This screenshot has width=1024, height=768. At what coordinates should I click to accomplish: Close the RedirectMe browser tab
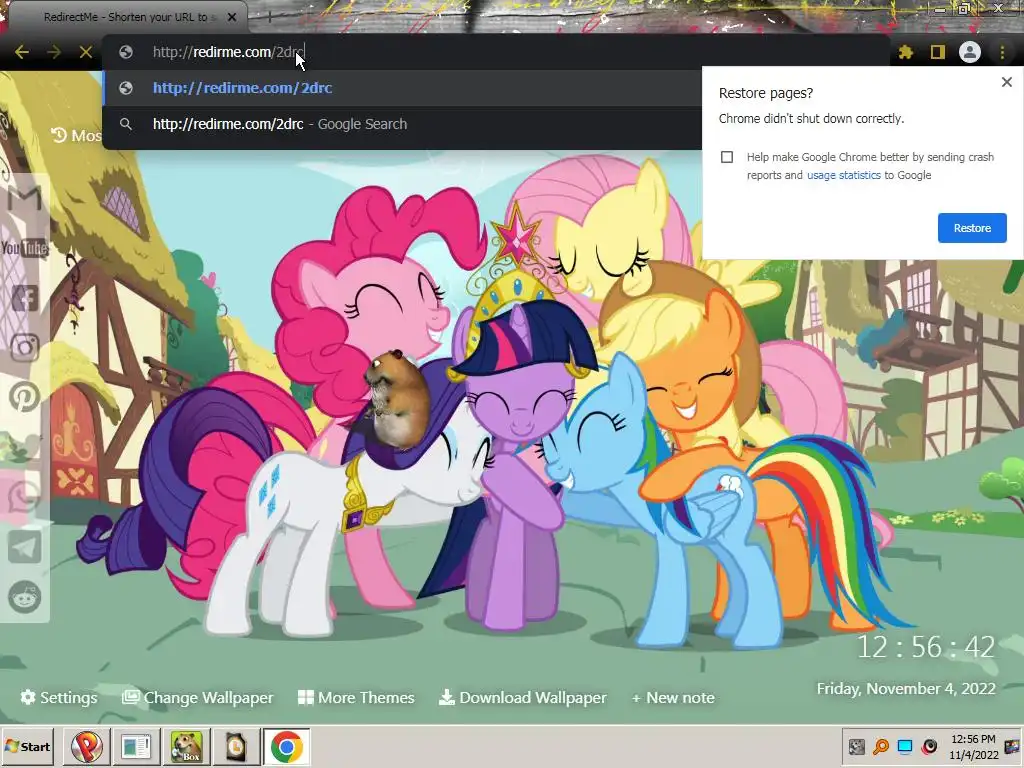[232, 17]
